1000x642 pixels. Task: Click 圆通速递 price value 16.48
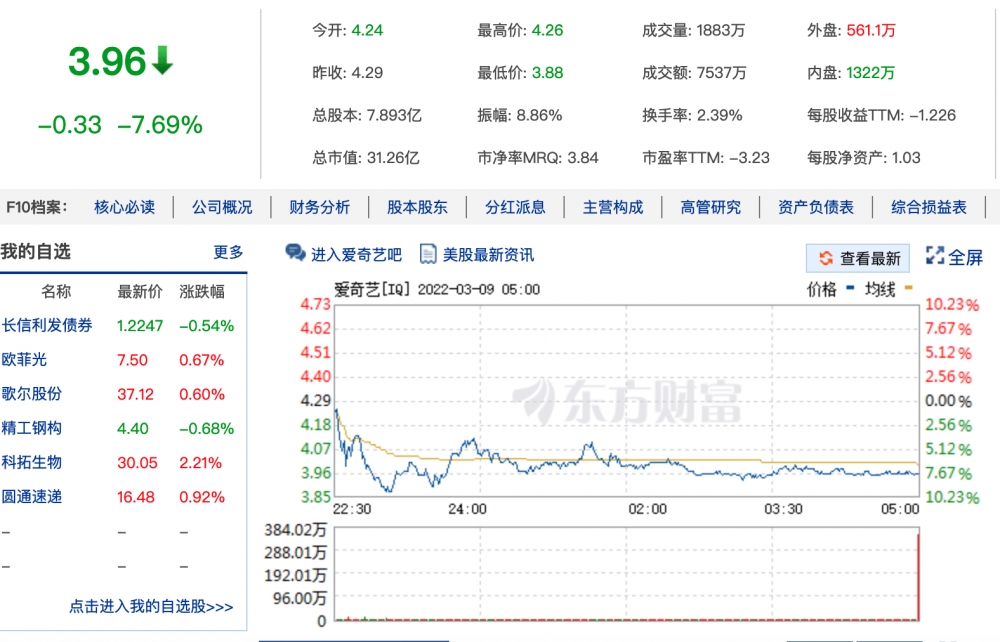tap(135, 497)
